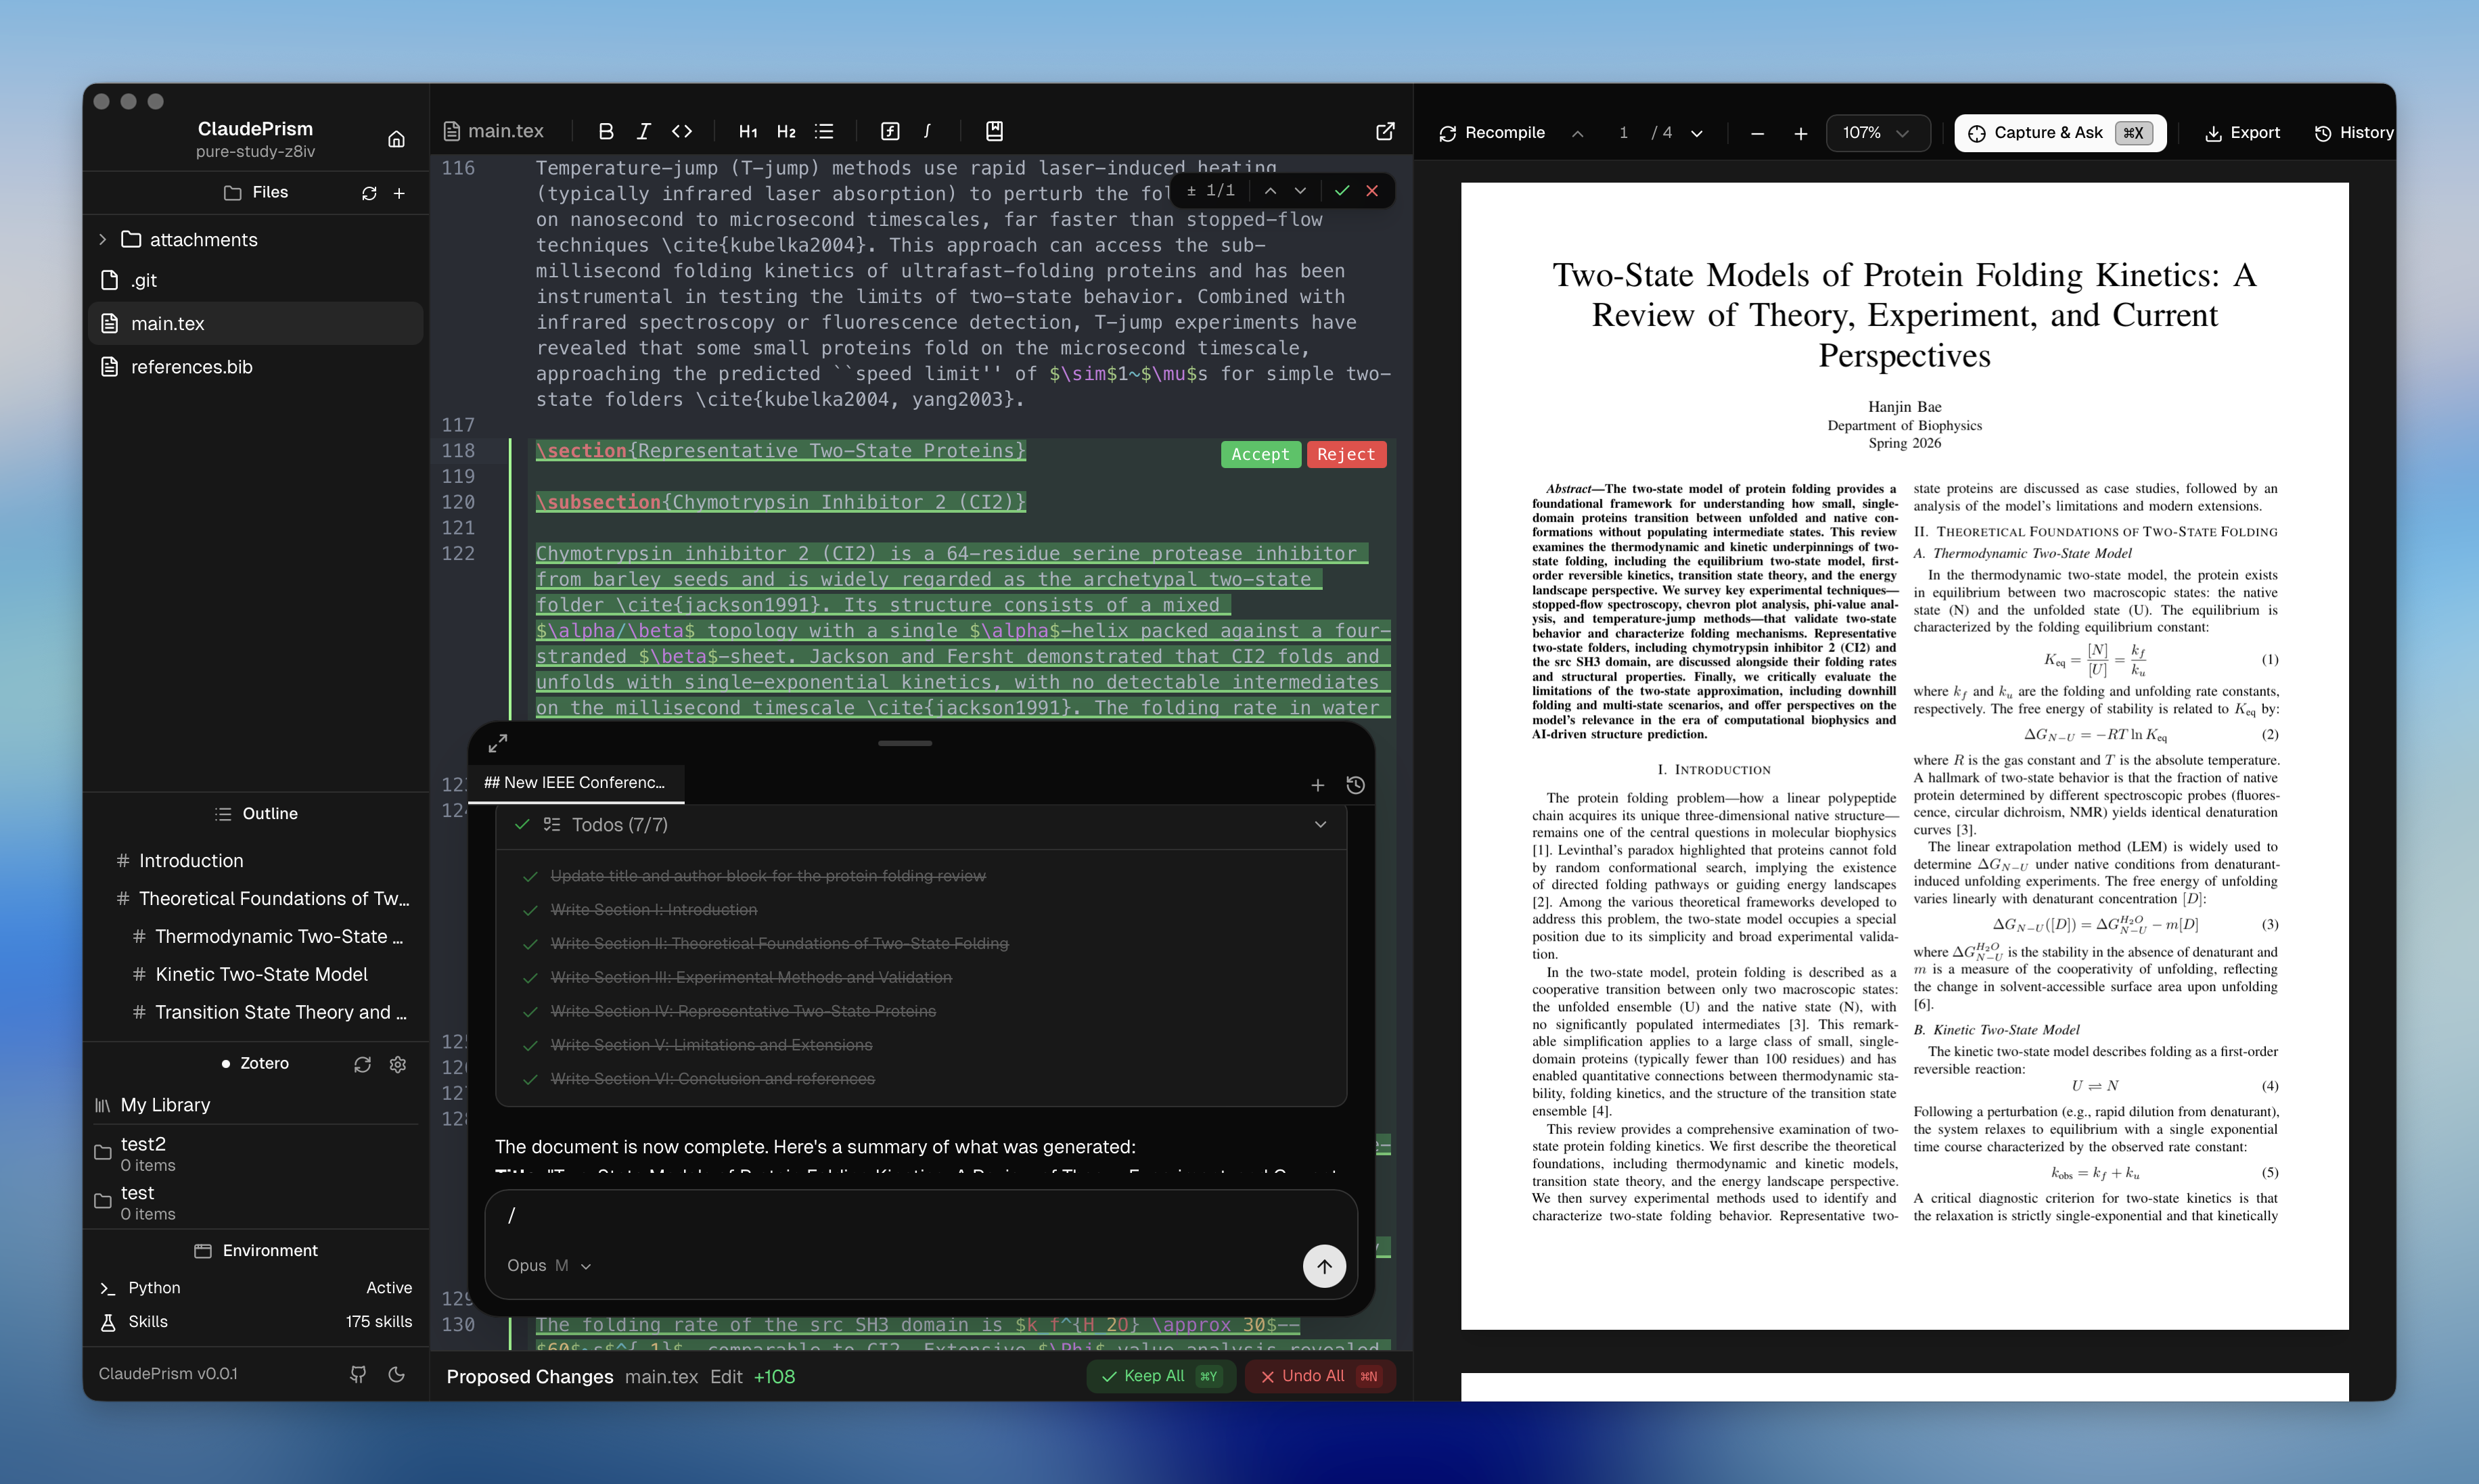Insert bulleted list
Image resolution: width=2479 pixels, height=1484 pixels.
point(824,131)
